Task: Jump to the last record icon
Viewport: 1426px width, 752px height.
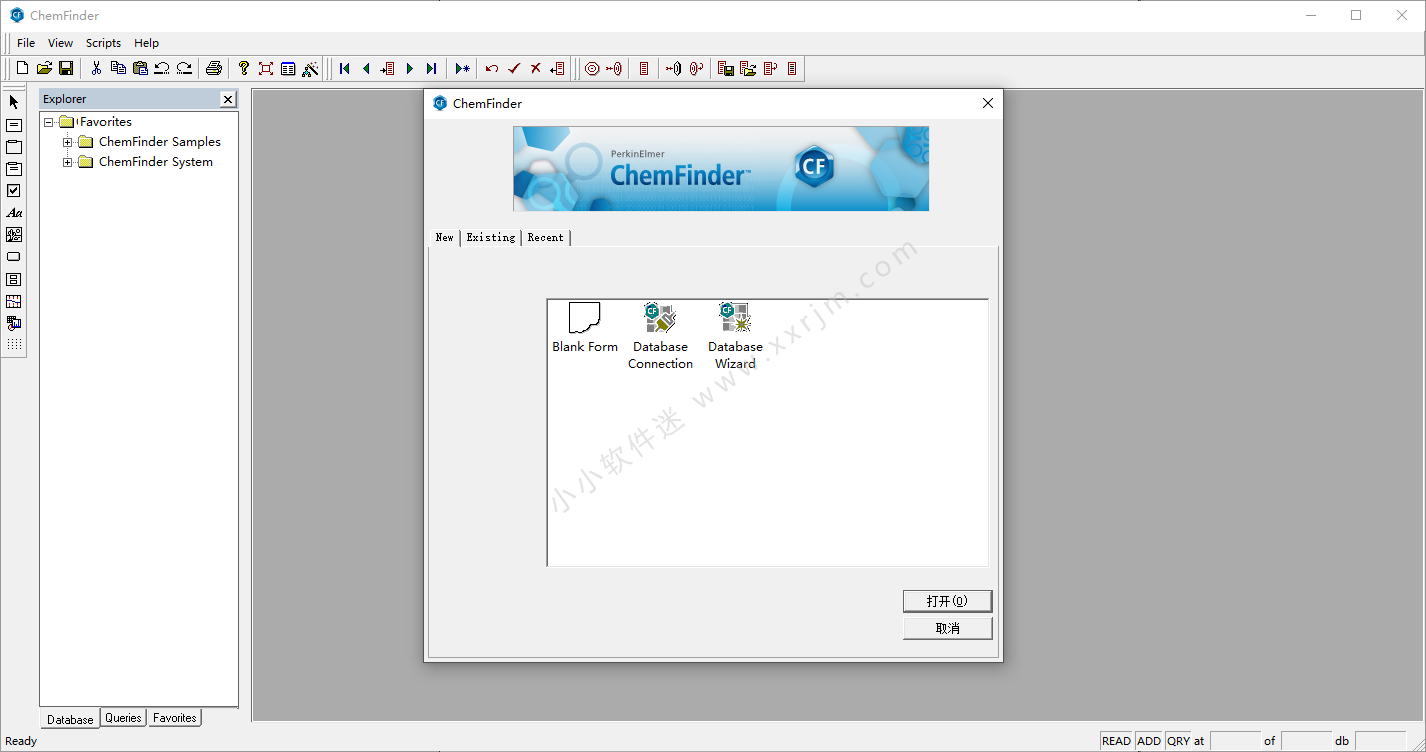Action: (431, 68)
